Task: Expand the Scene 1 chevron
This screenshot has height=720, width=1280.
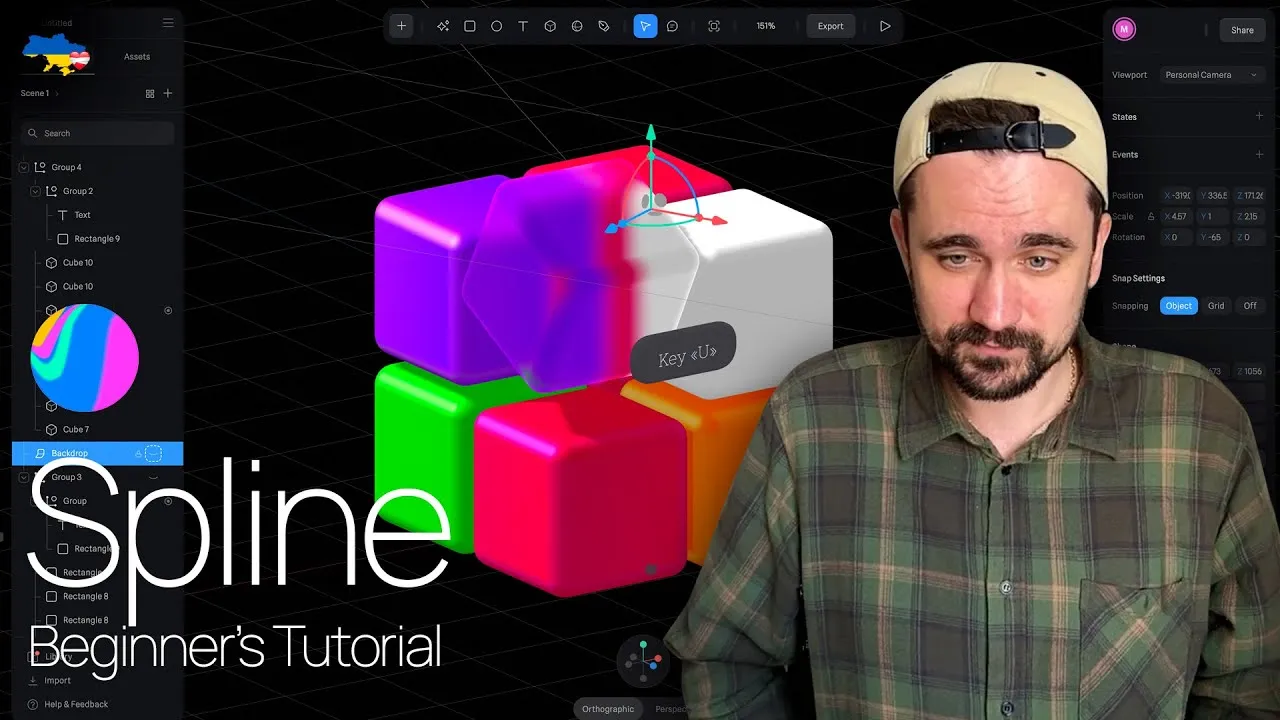Action: pos(57,93)
